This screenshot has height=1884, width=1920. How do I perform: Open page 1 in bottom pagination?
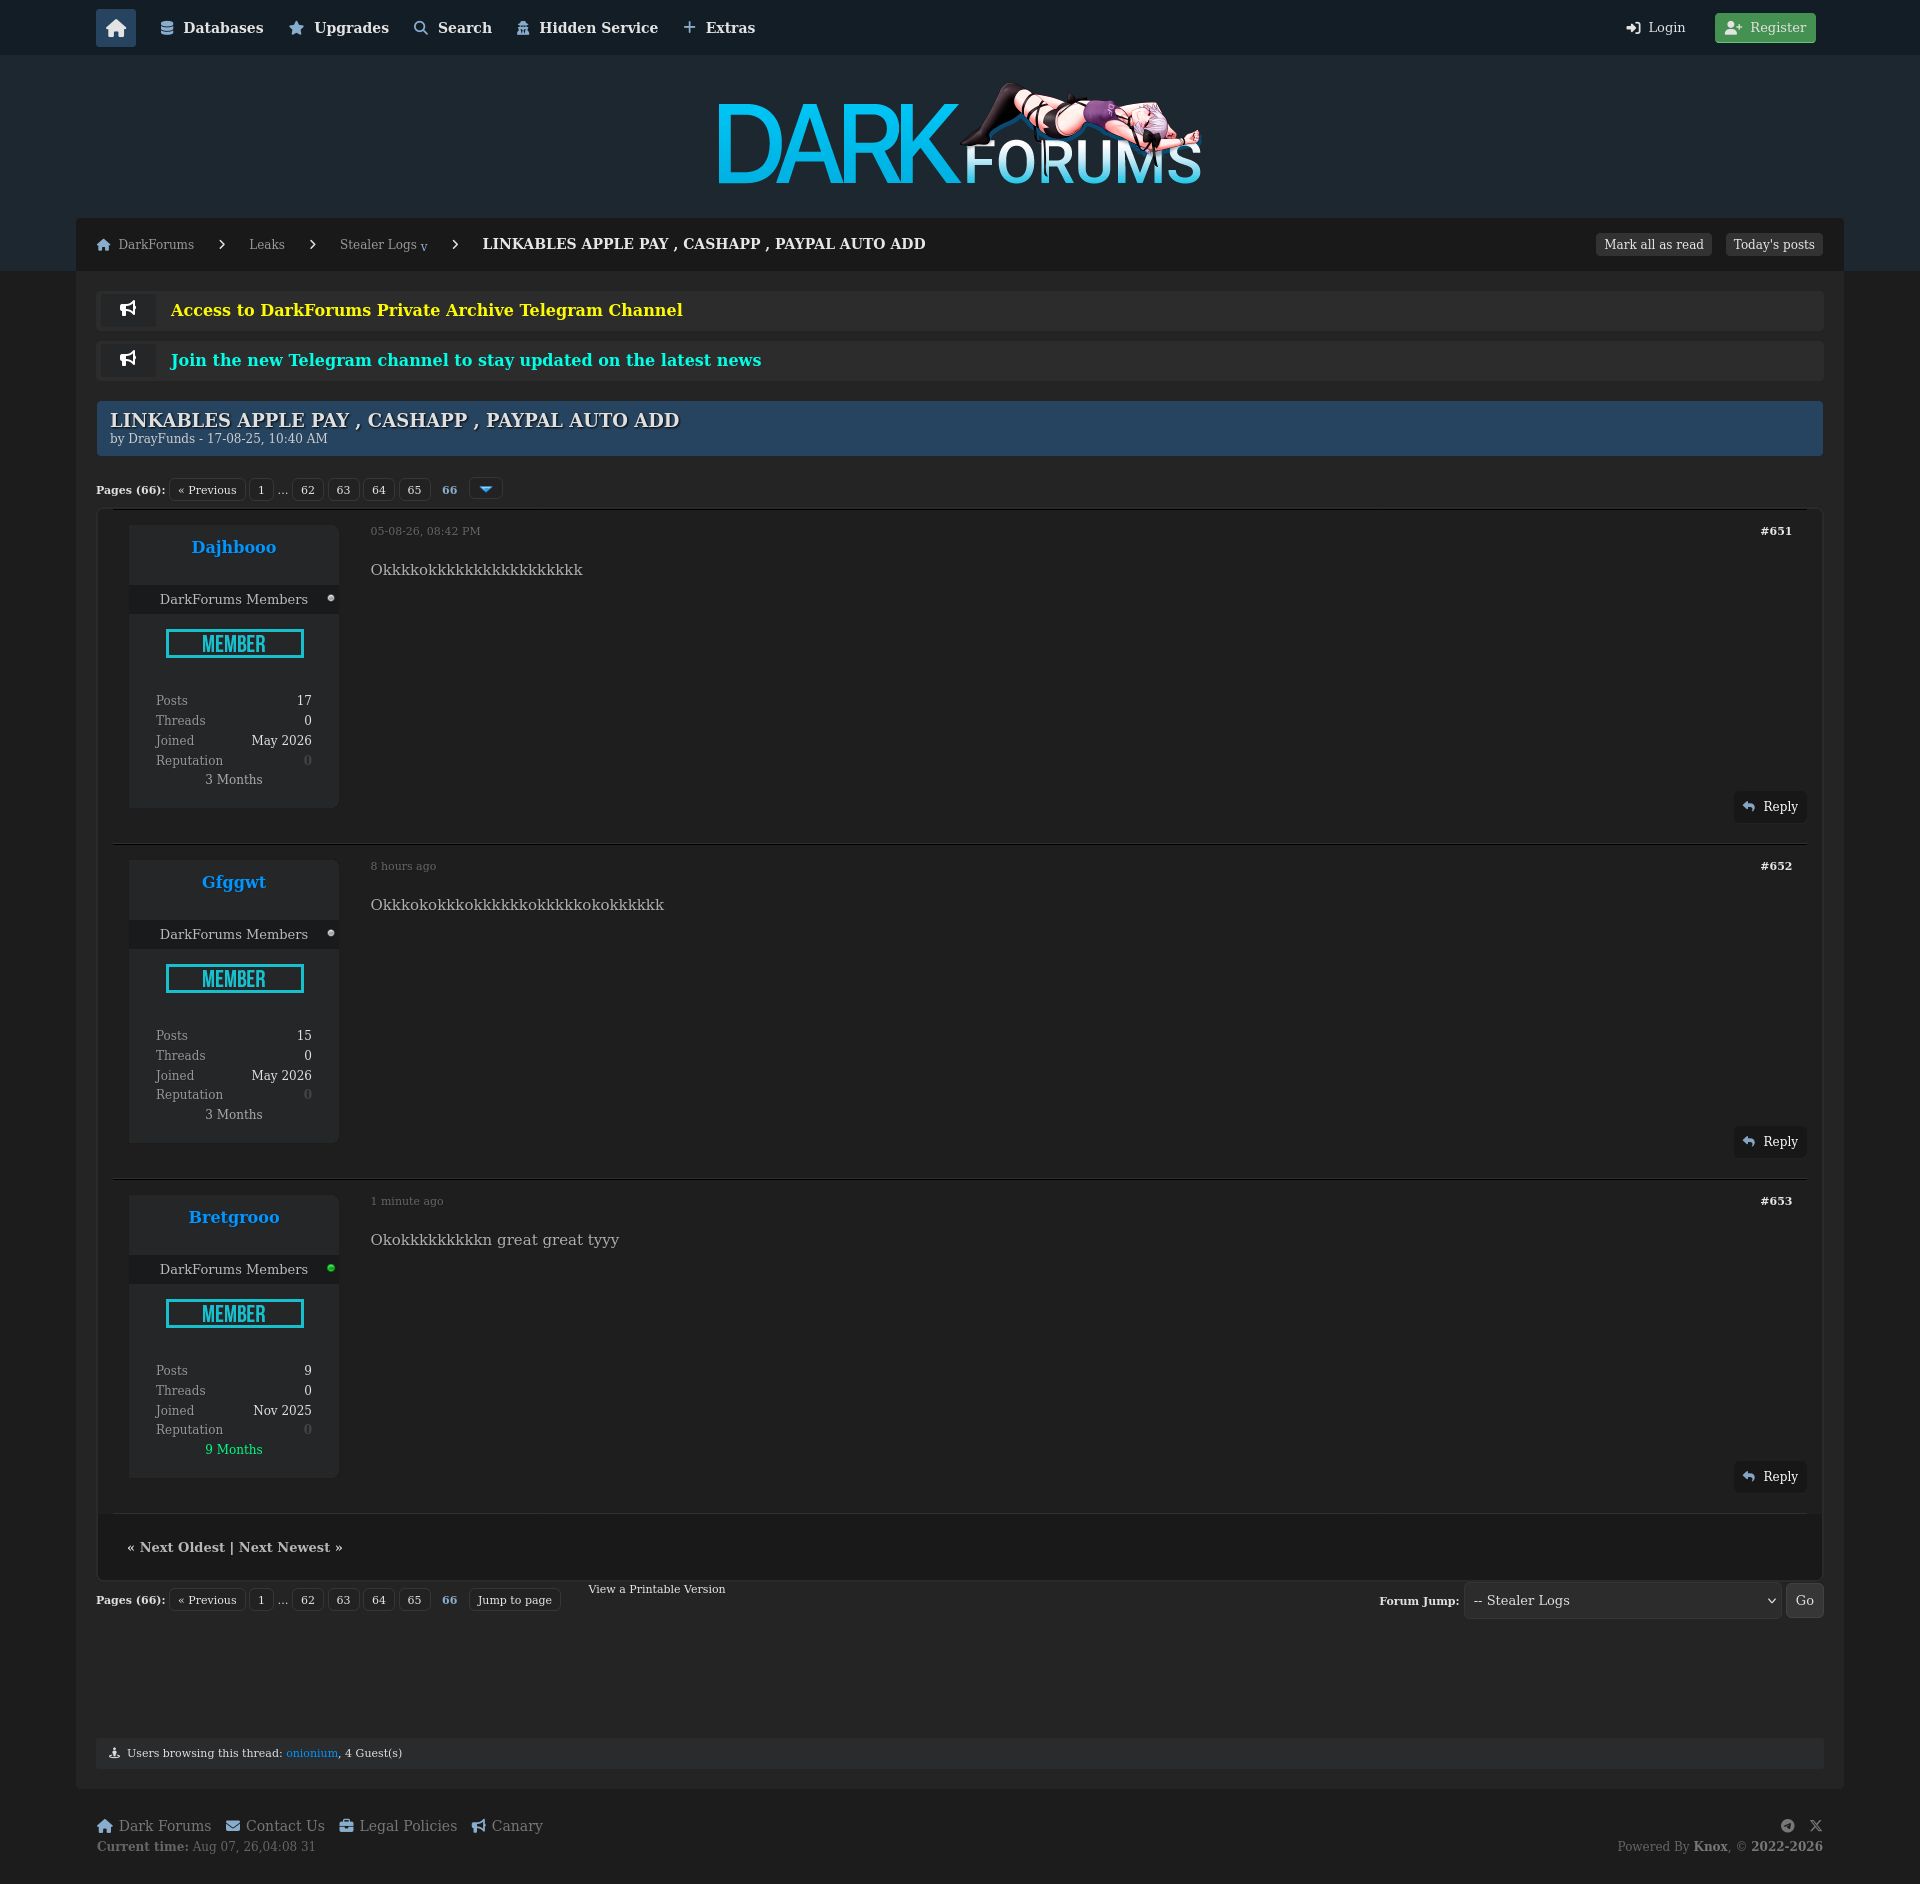[261, 1600]
